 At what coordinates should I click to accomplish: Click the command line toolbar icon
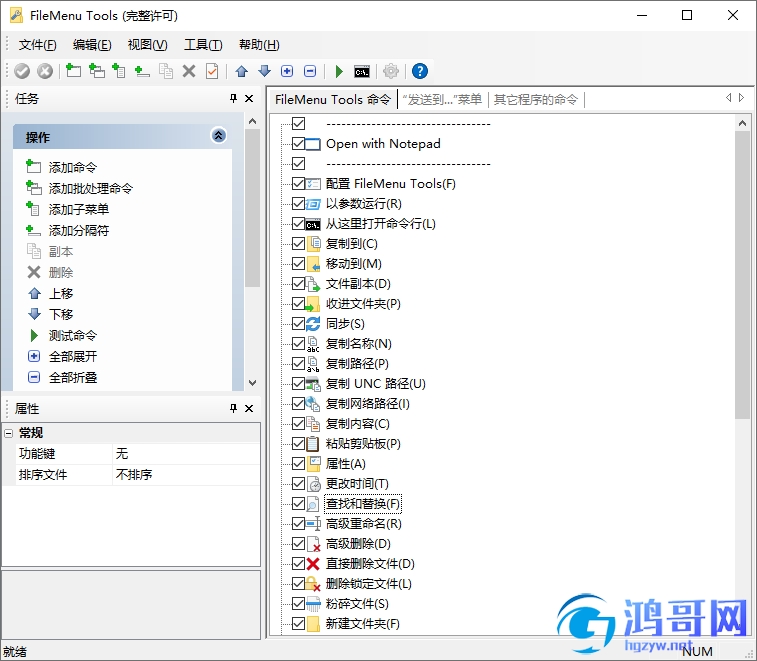[x=362, y=72]
